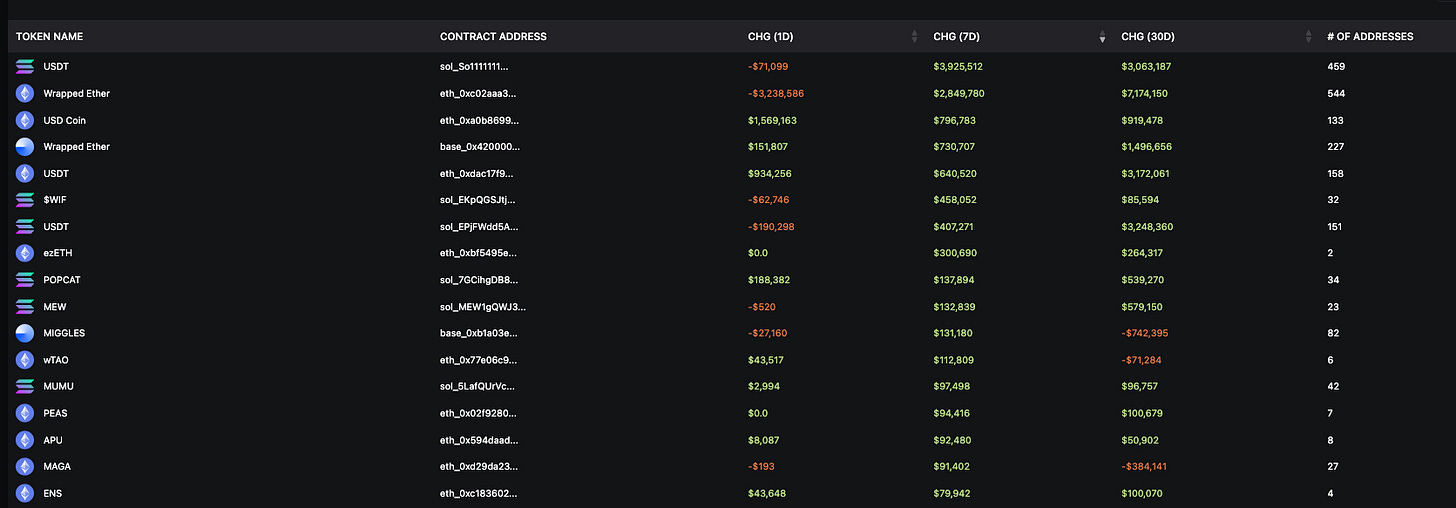Click the Base chain icon in the MIGGLES row

click(25, 333)
